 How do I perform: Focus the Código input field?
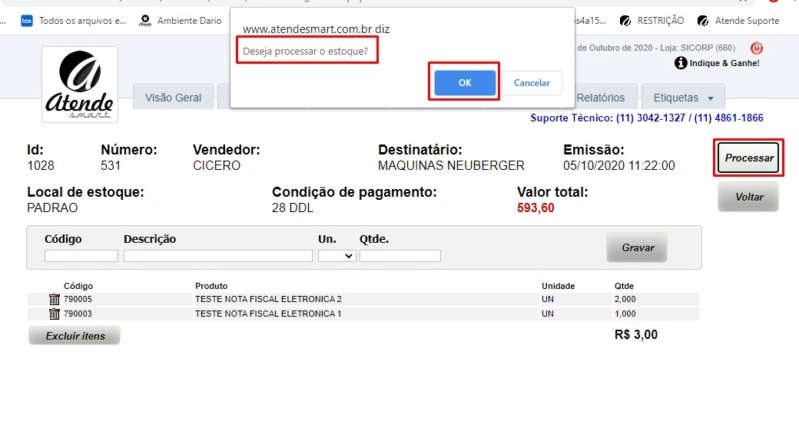(x=81, y=256)
